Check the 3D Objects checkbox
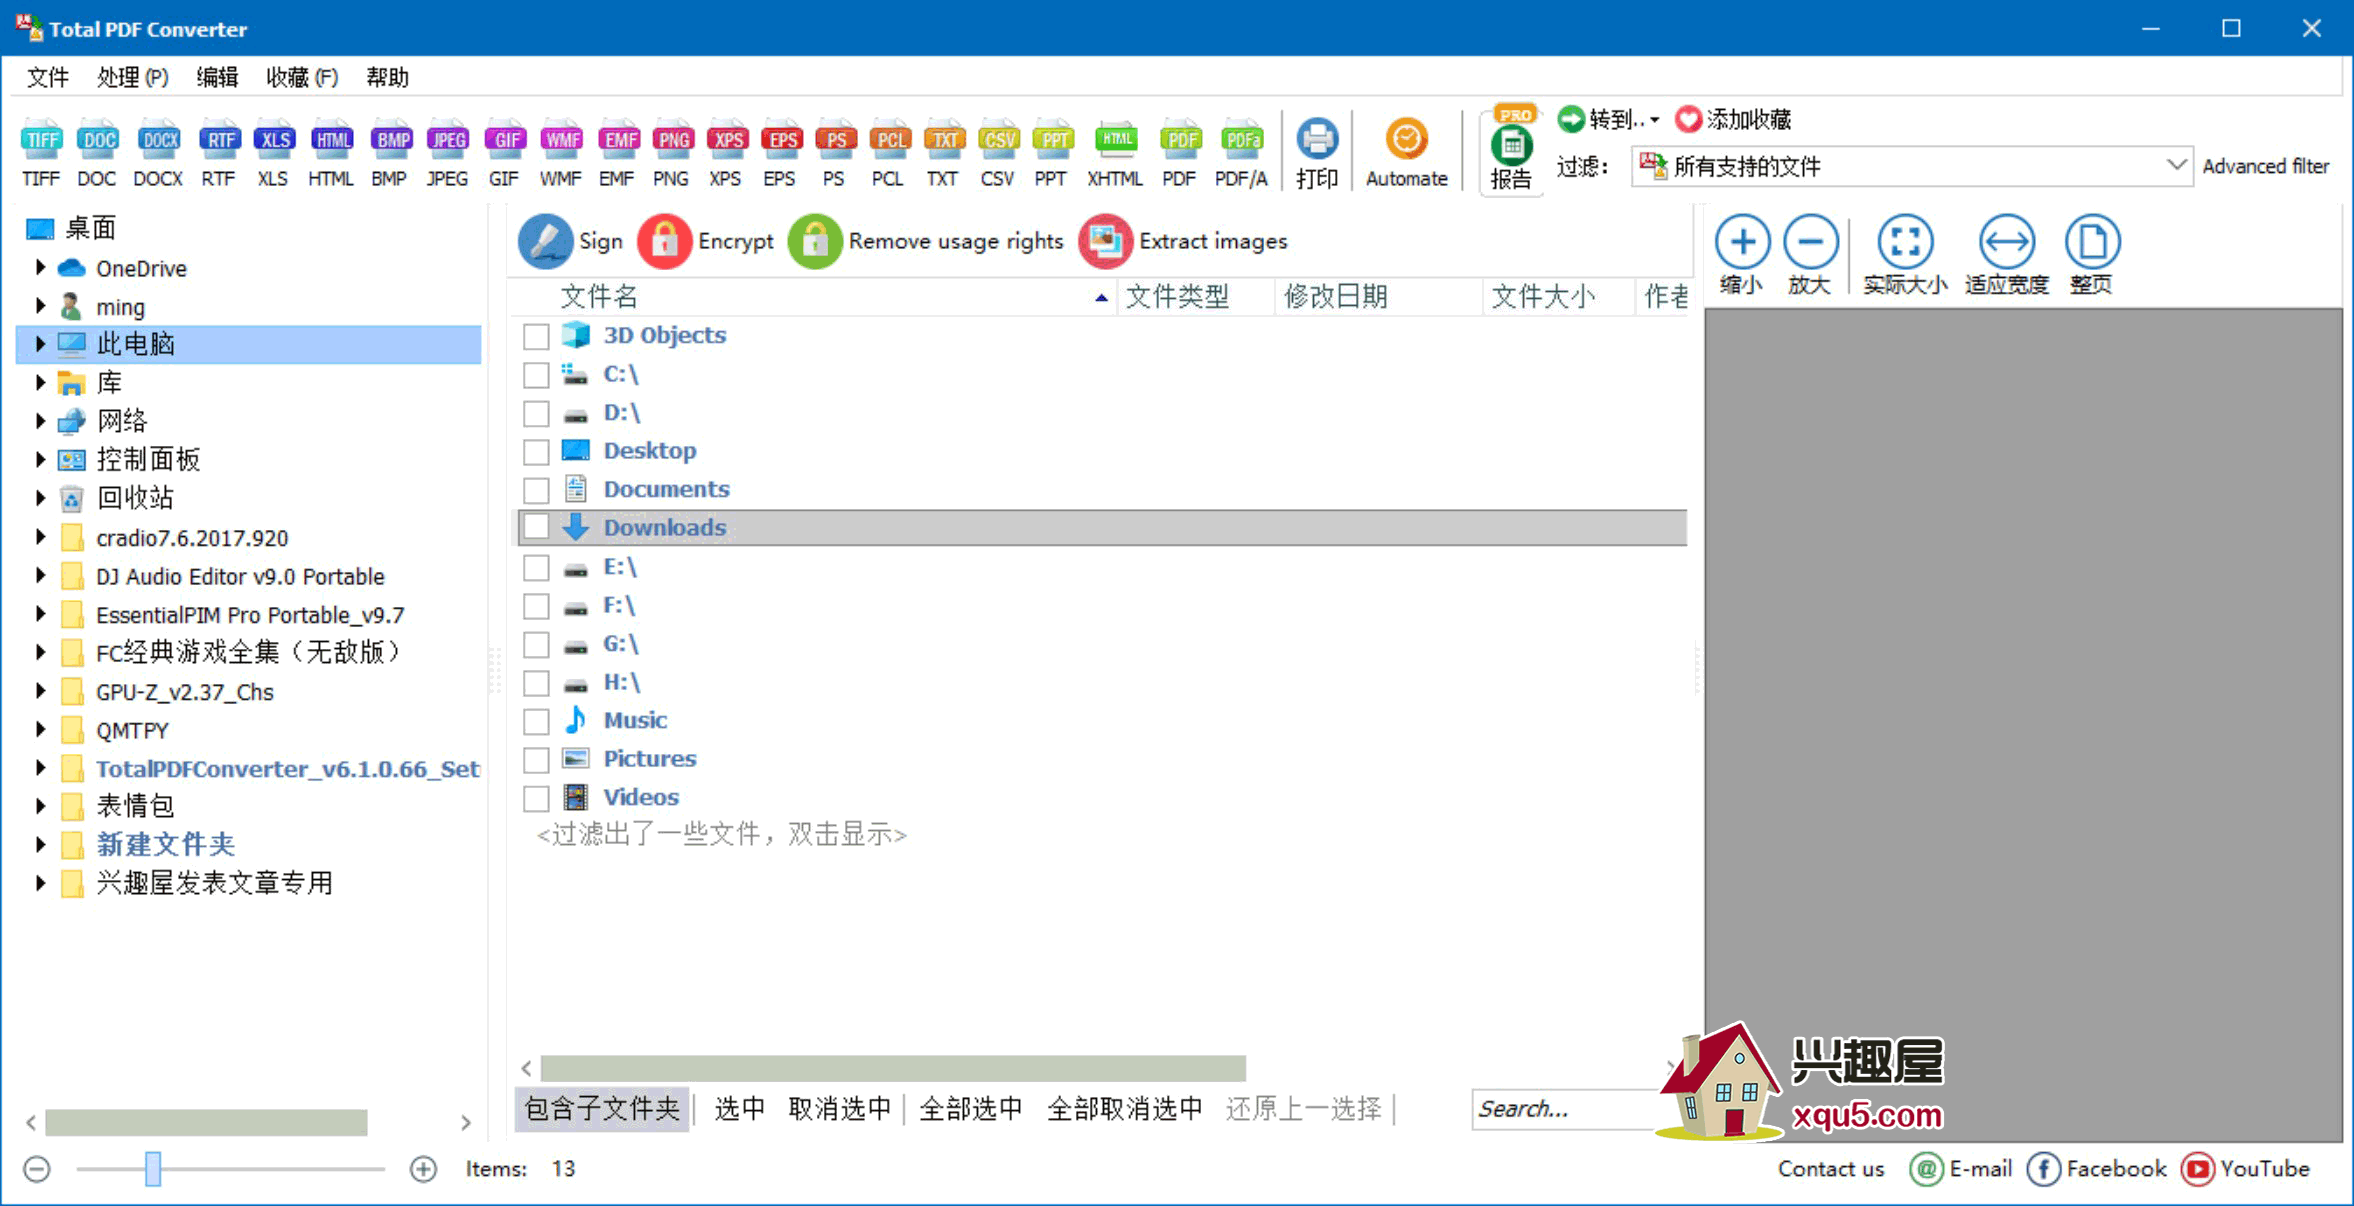The width and height of the screenshot is (2354, 1206). (536, 336)
